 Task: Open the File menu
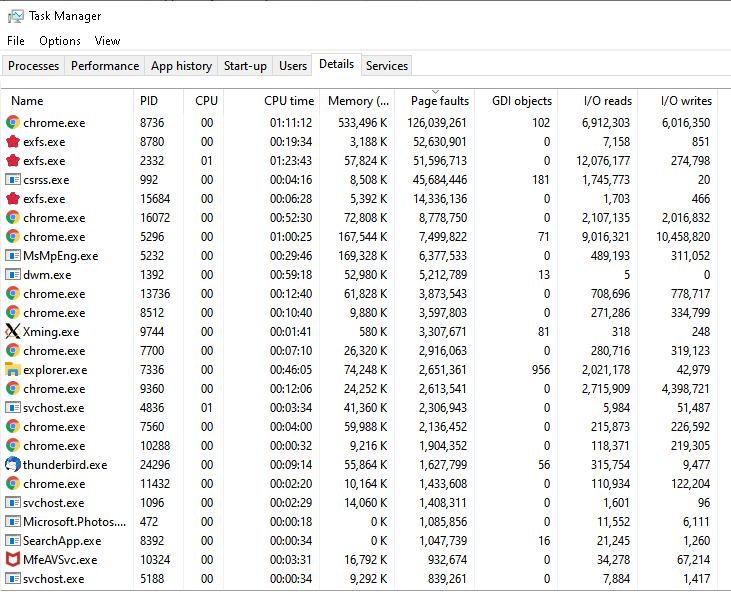point(16,41)
